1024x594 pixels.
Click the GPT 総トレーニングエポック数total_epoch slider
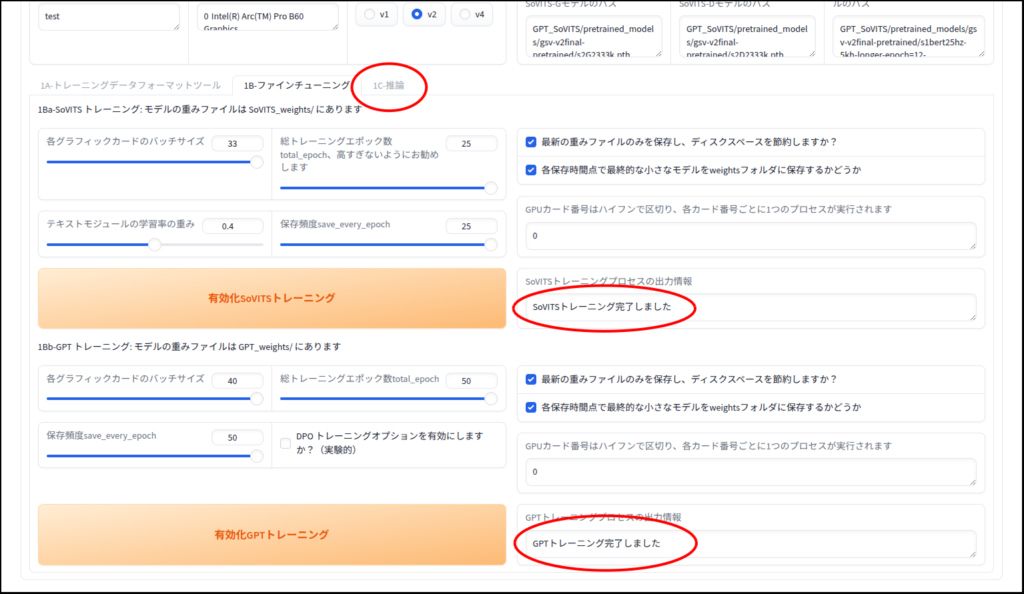(x=385, y=398)
